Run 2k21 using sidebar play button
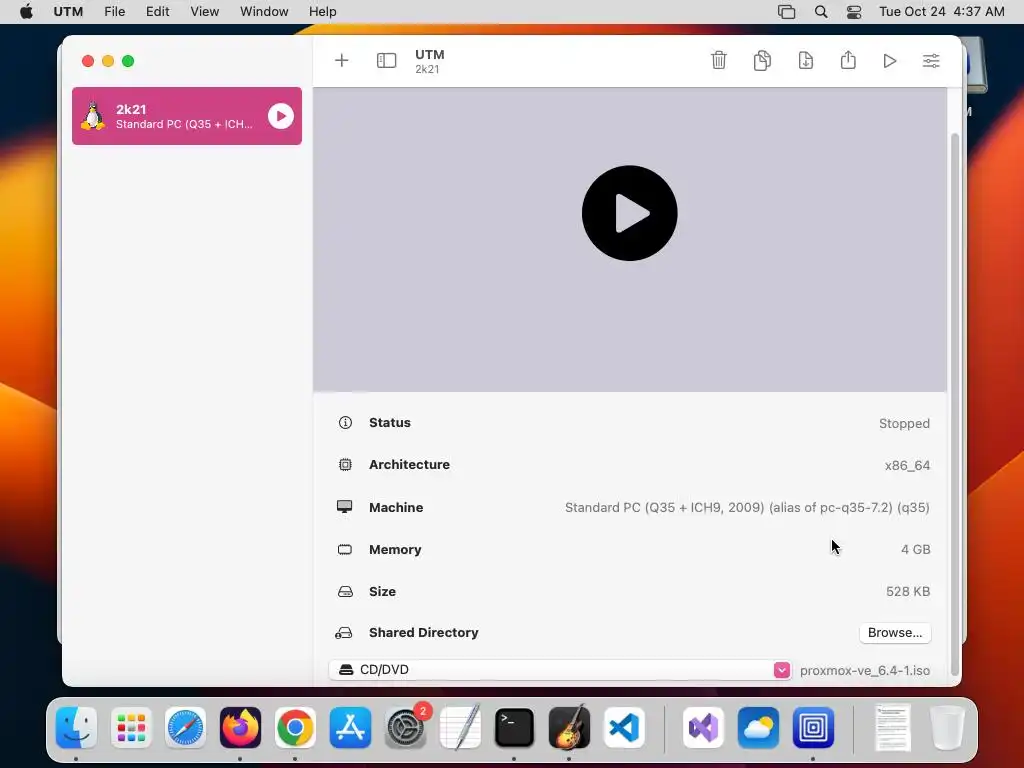The height and width of the screenshot is (768, 1024). click(x=281, y=116)
